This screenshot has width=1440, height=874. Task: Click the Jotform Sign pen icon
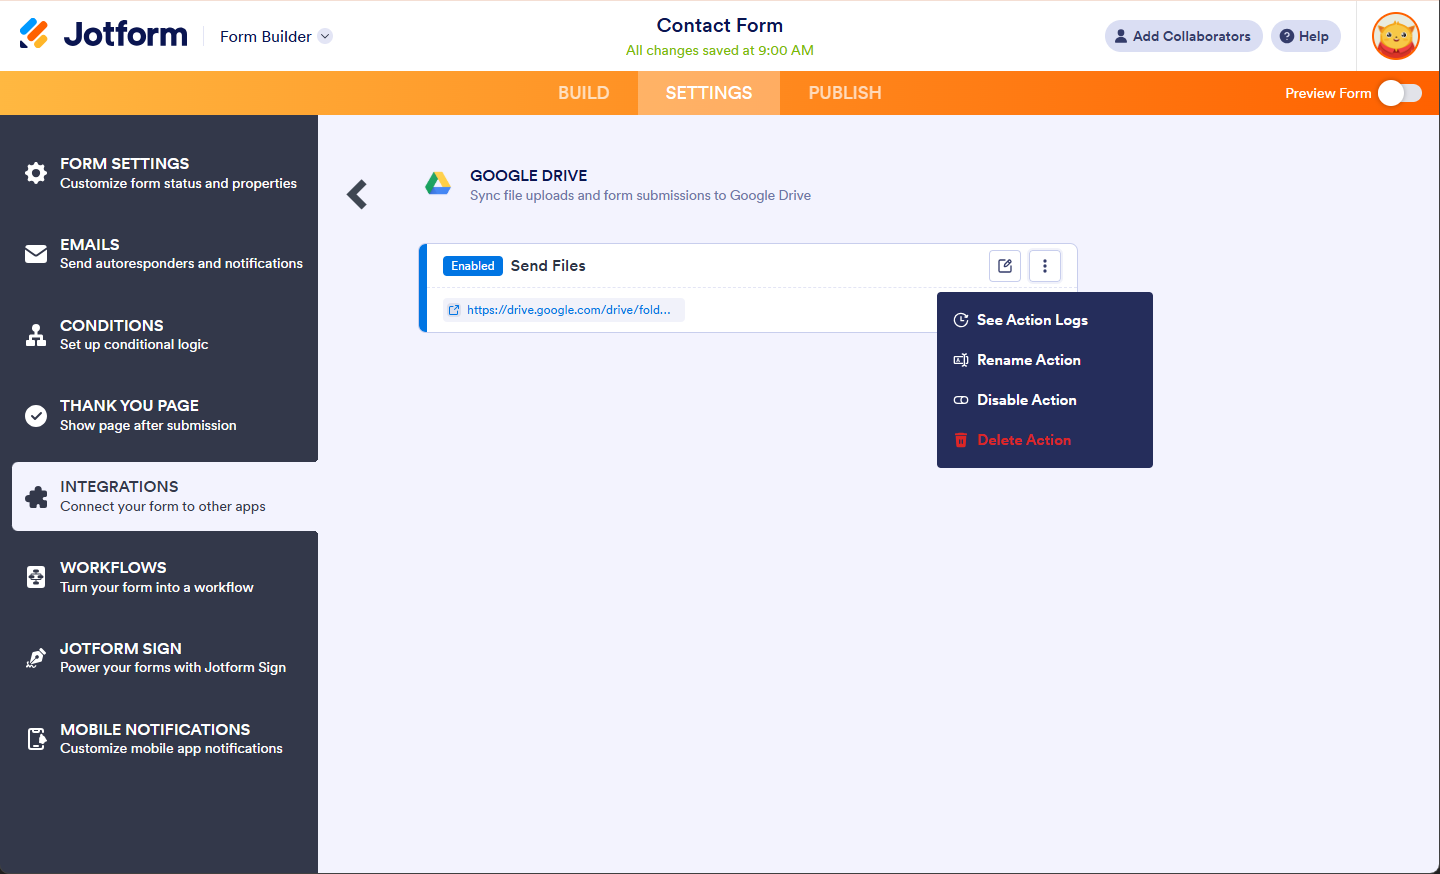[36, 658]
